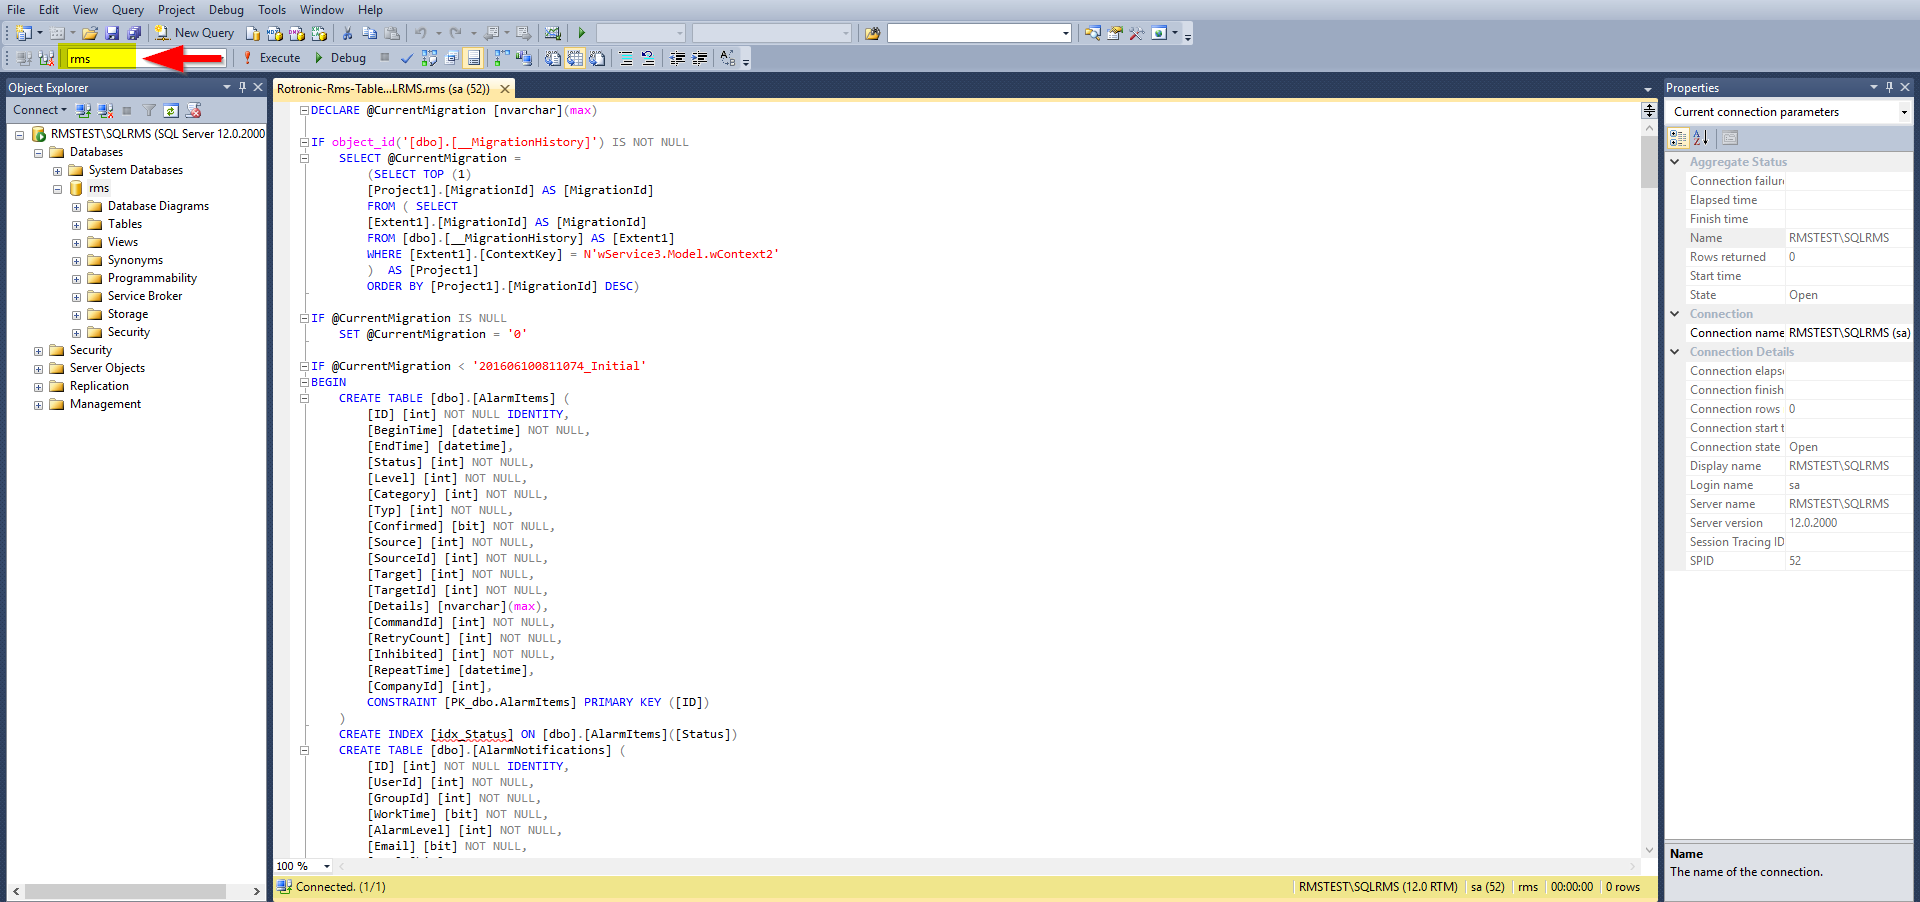Toggle Results to Grid output
1920x902 pixels.
(575, 58)
